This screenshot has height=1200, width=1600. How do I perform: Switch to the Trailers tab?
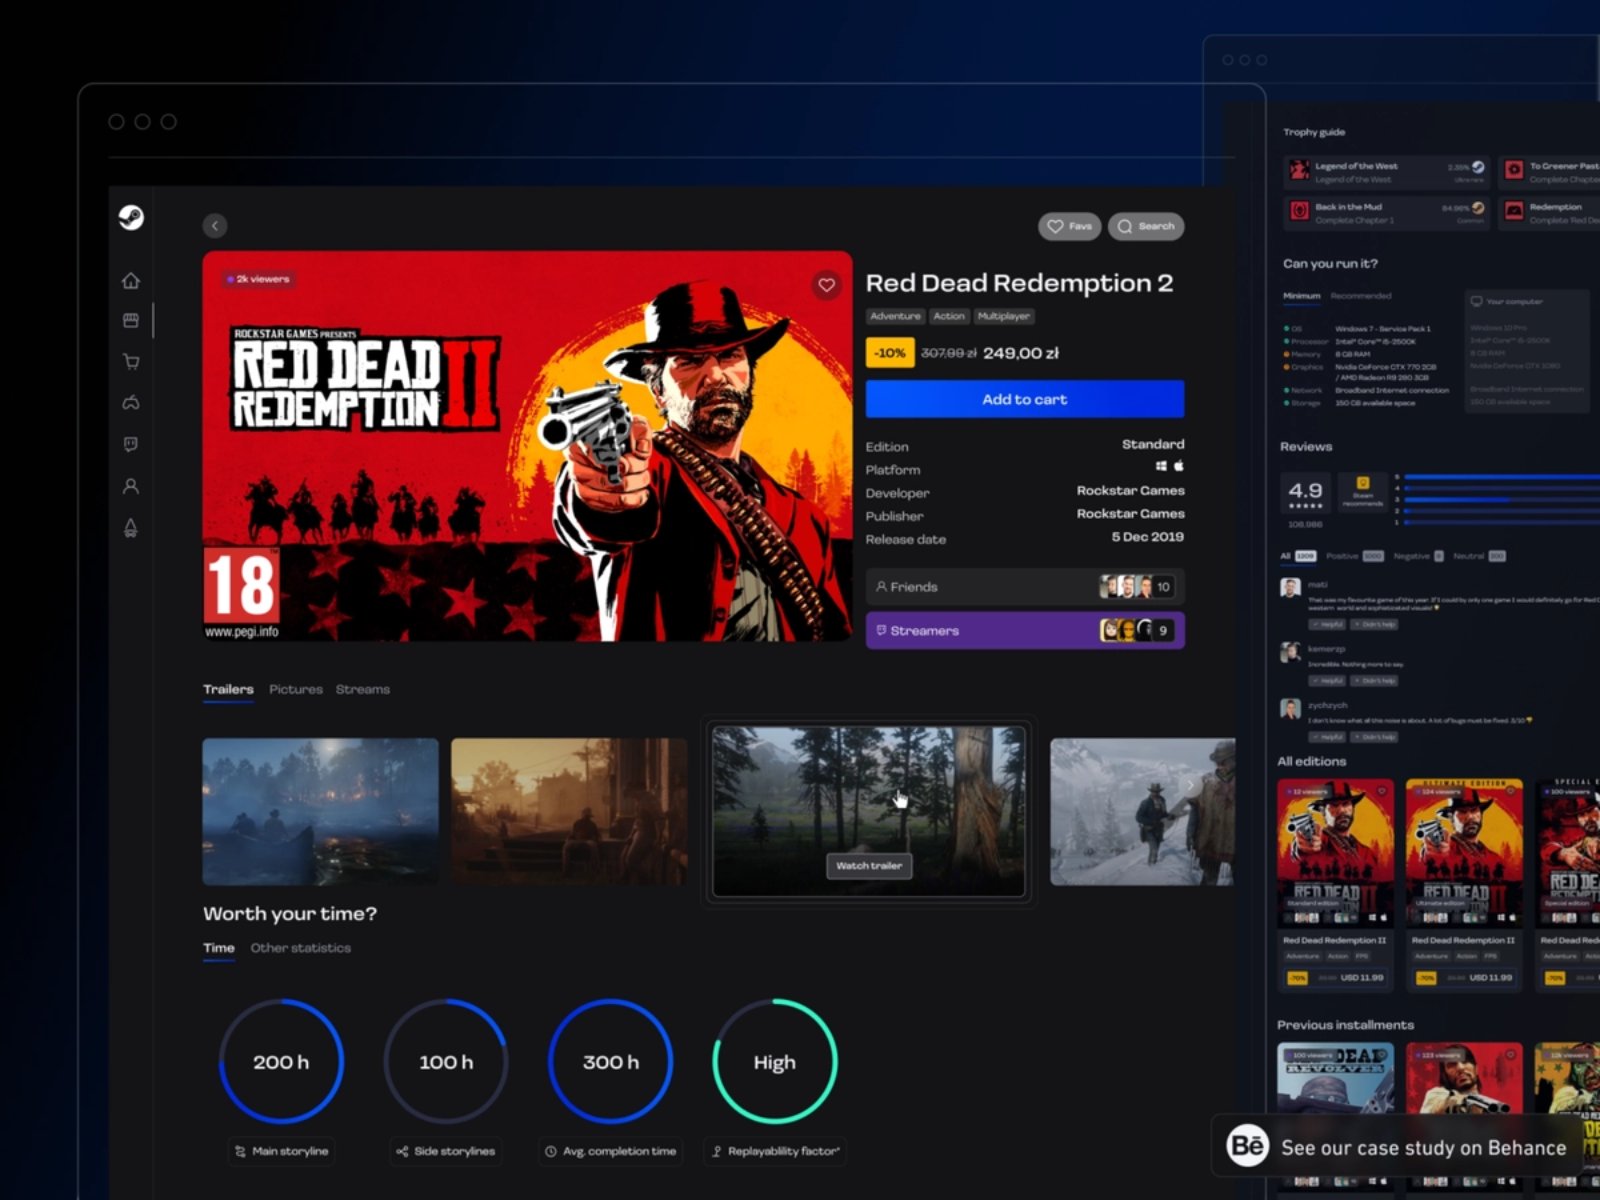(x=228, y=689)
